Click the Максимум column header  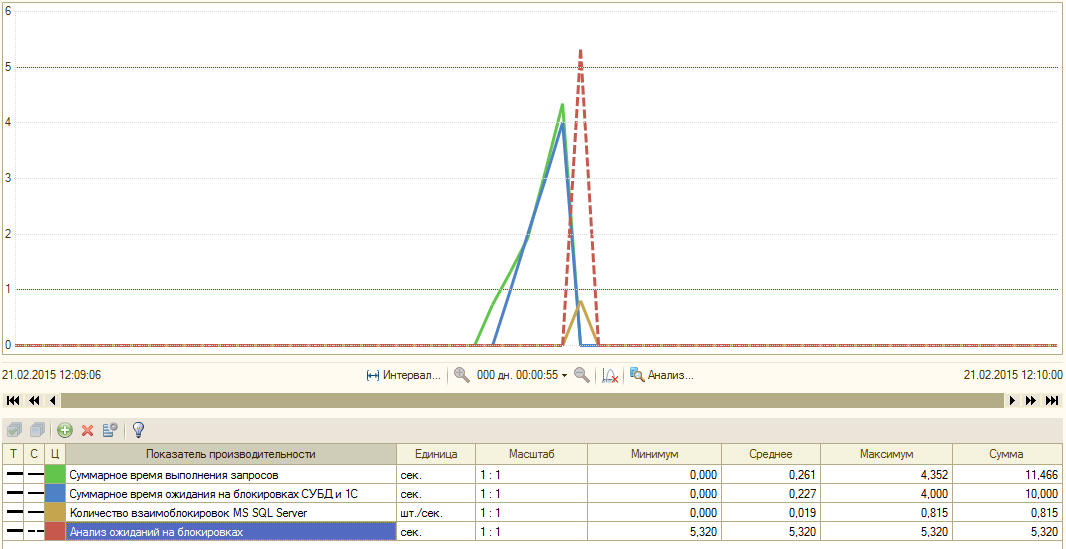(x=887, y=454)
